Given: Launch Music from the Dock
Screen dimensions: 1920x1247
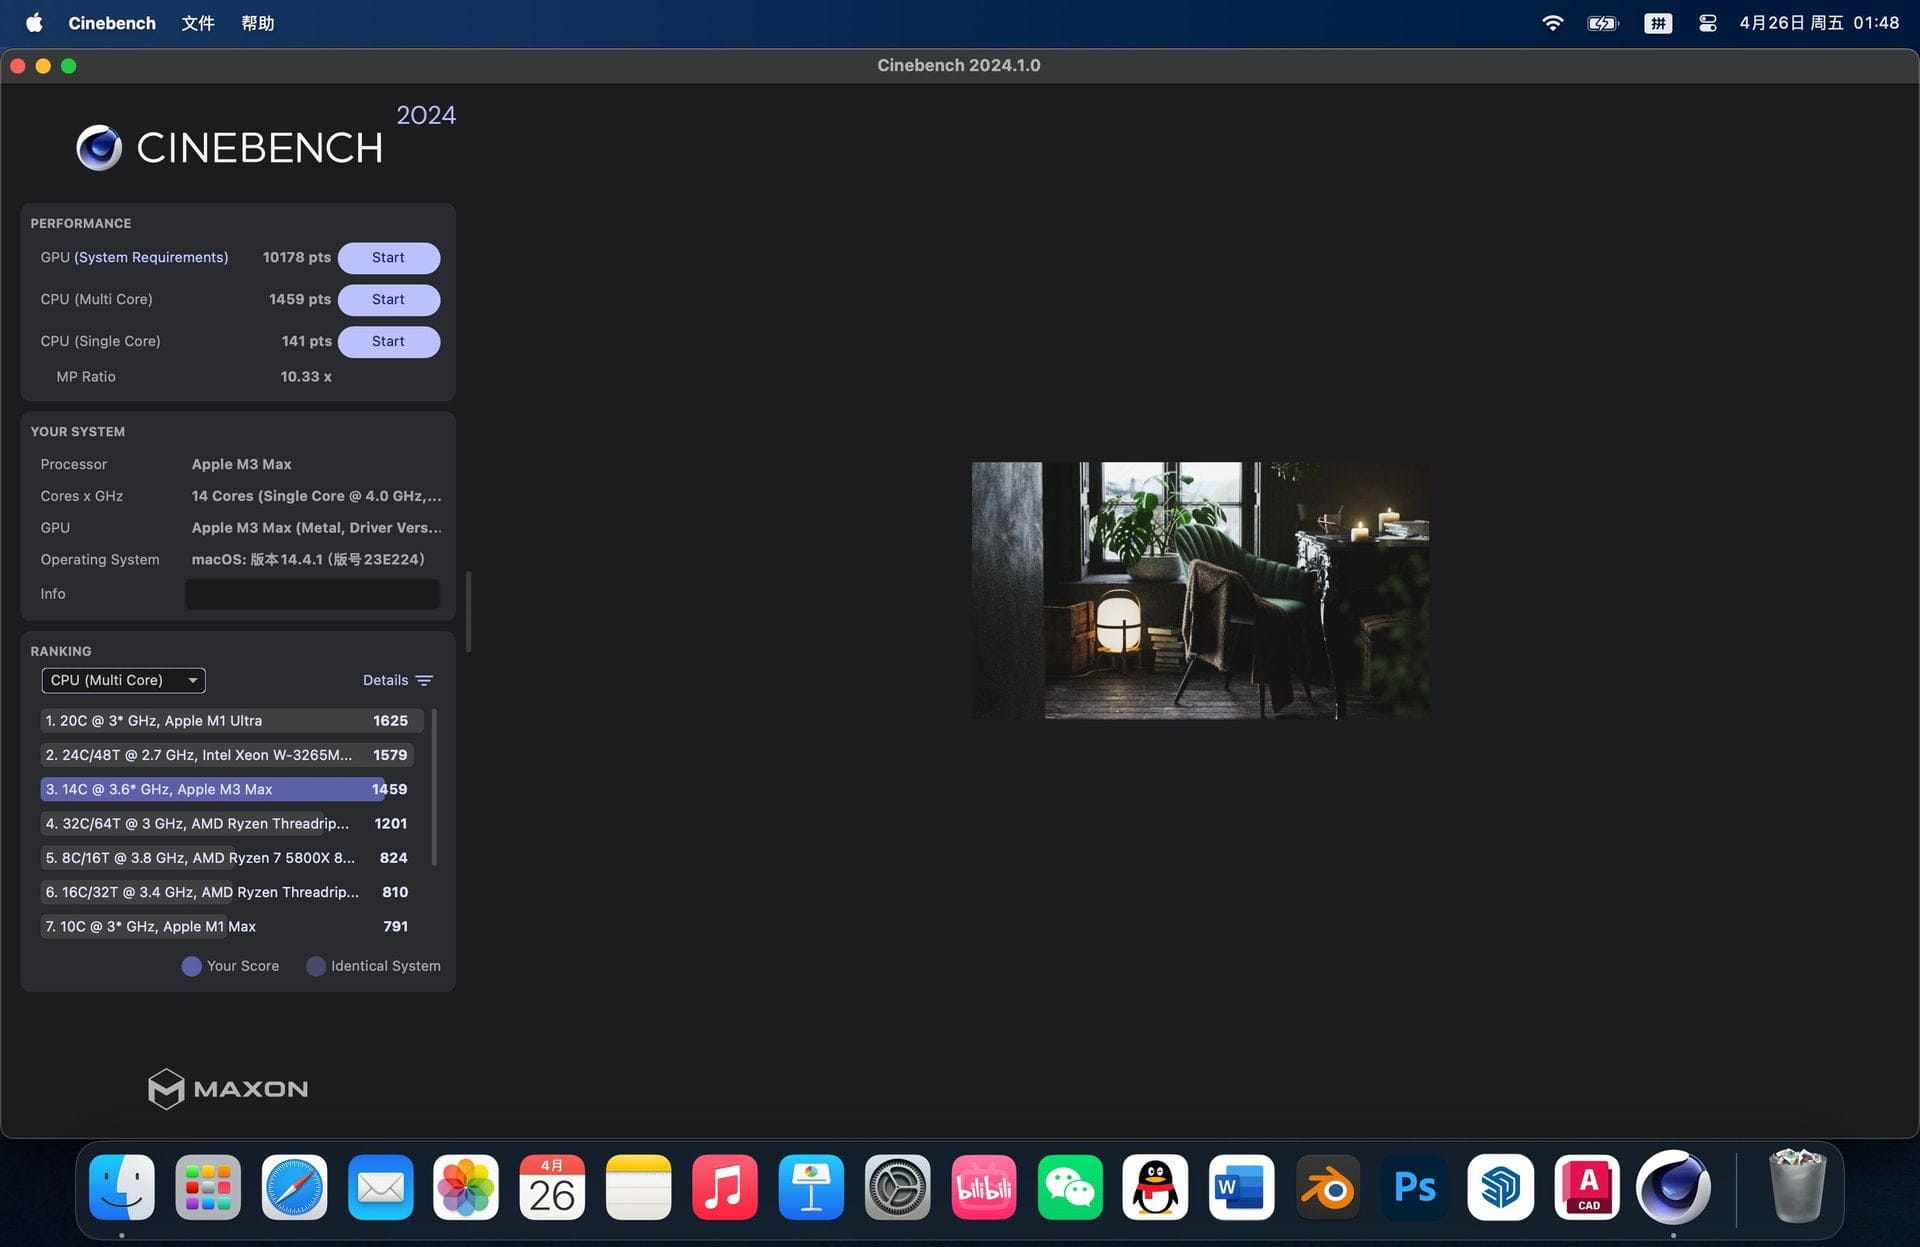Looking at the screenshot, I should click(x=724, y=1187).
